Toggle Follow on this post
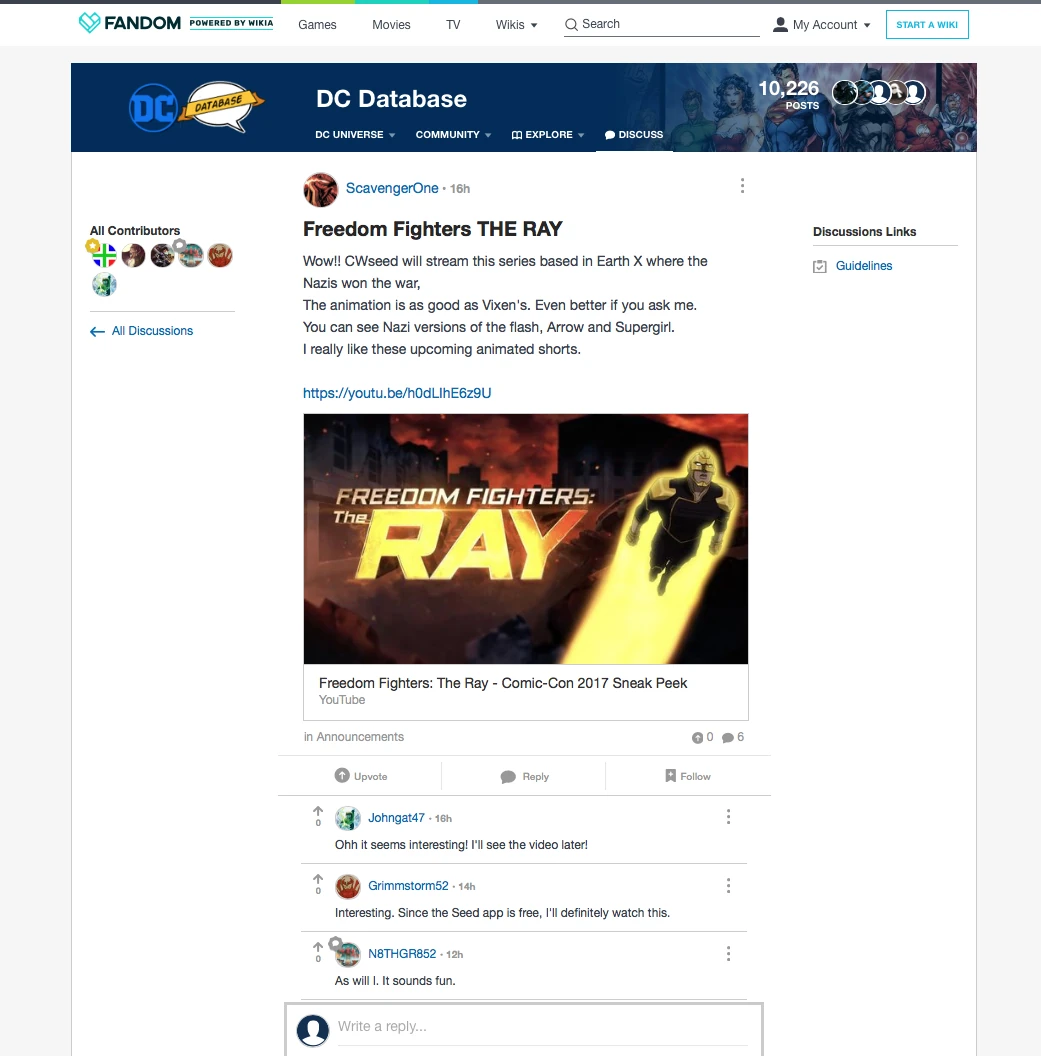Screen dimensions: 1041x1056 pyautogui.click(x=688, y=776)
